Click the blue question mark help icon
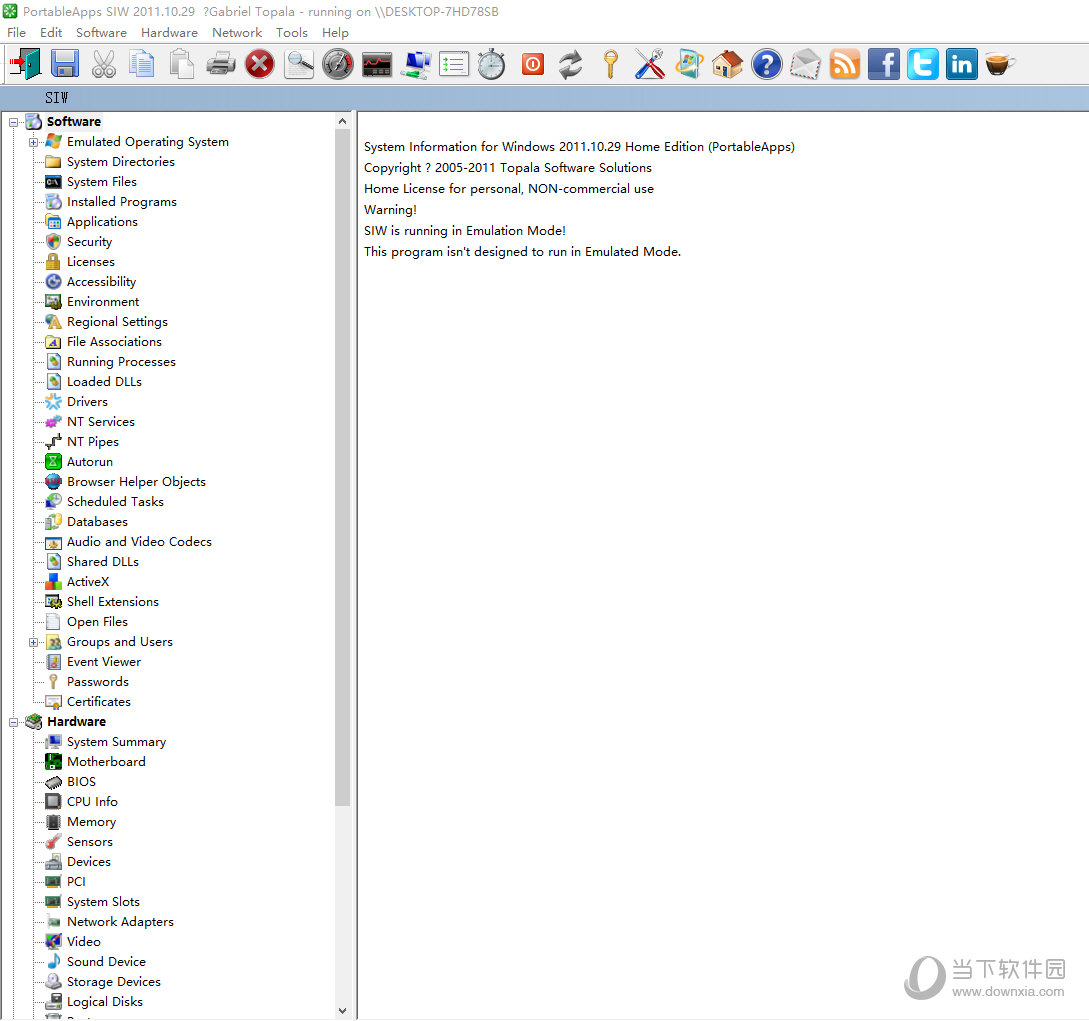Screen dimensions: 1089x1021 coord(767,65)
